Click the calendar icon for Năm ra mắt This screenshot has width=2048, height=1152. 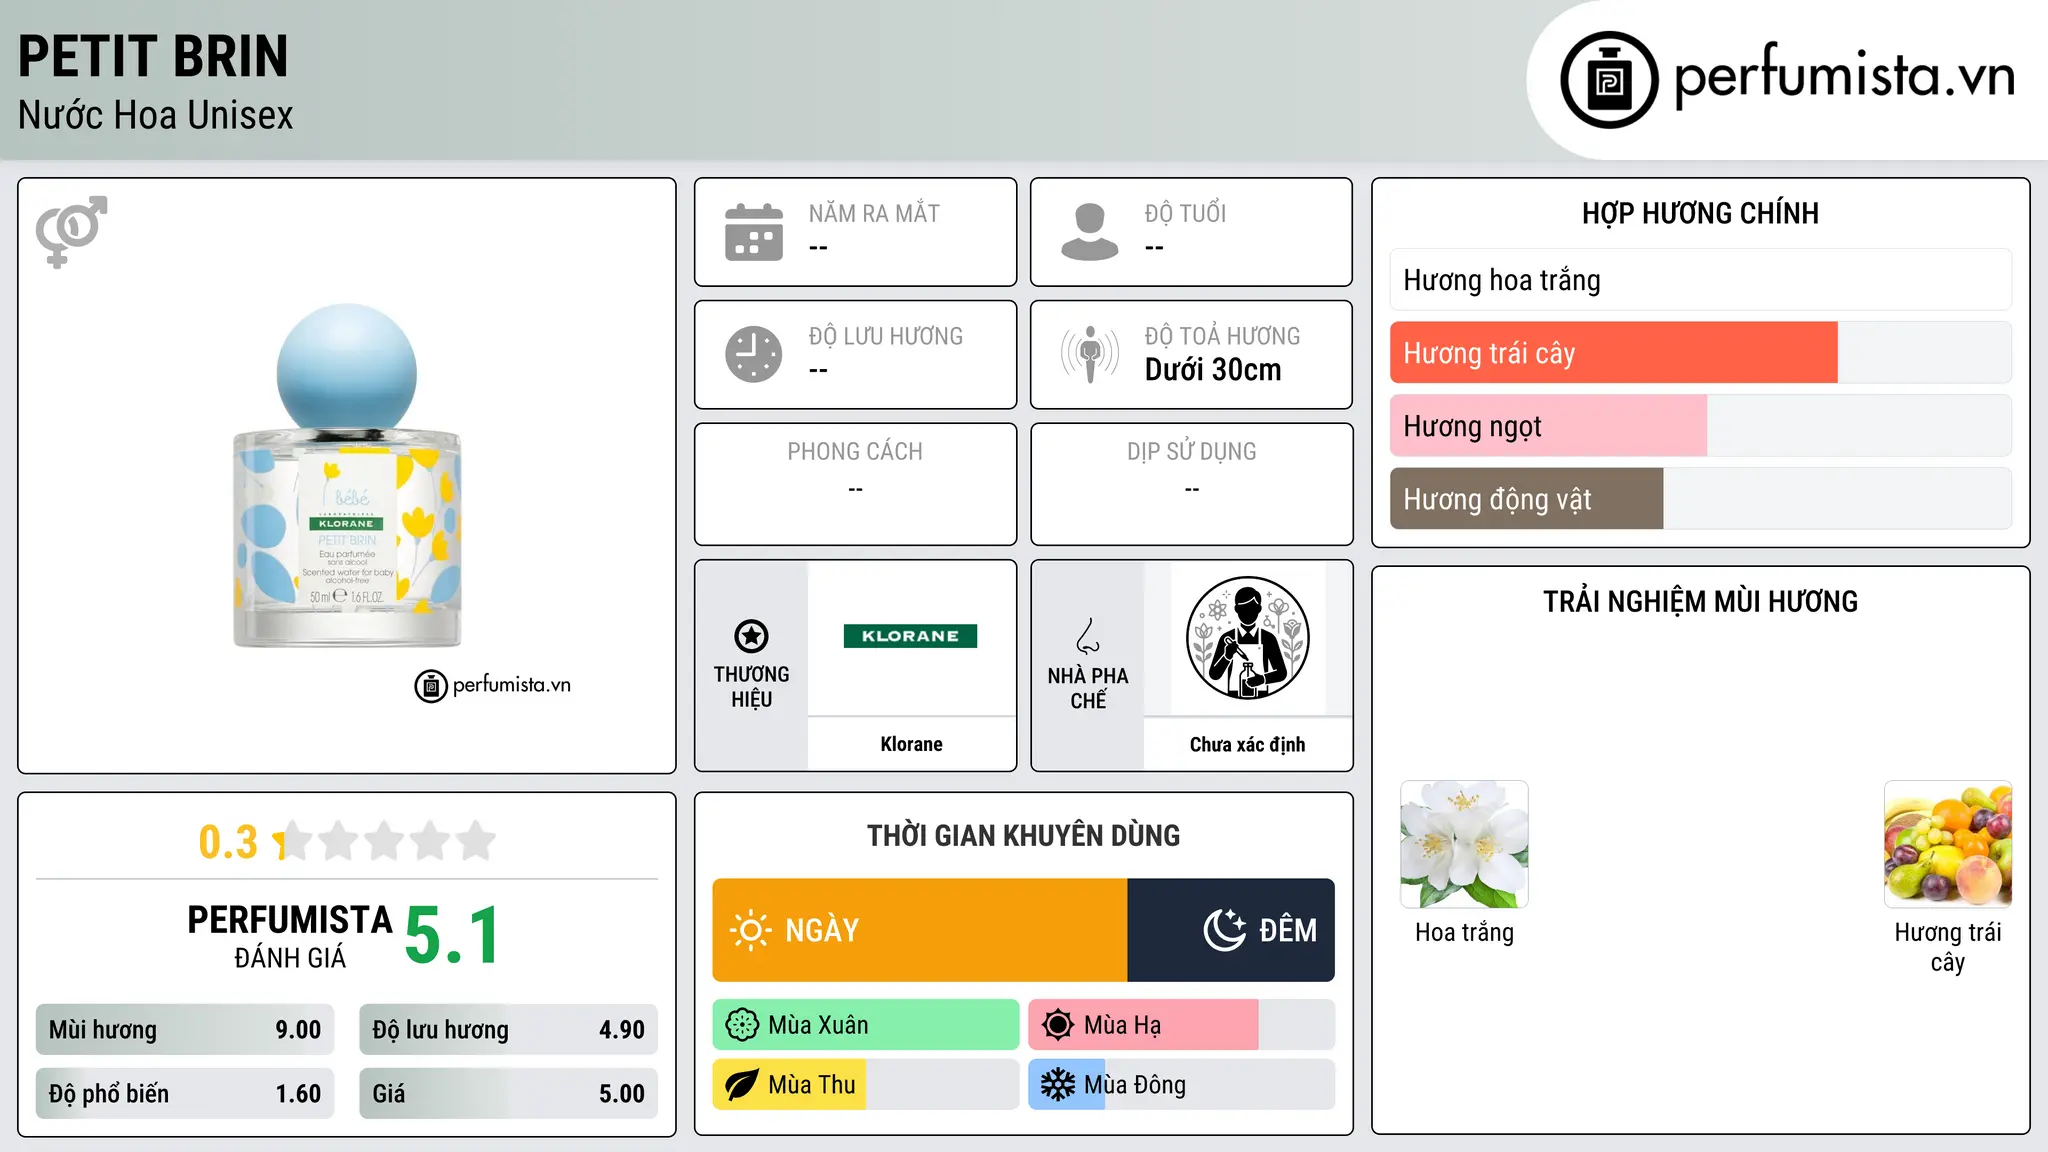[x=754, y=232]
